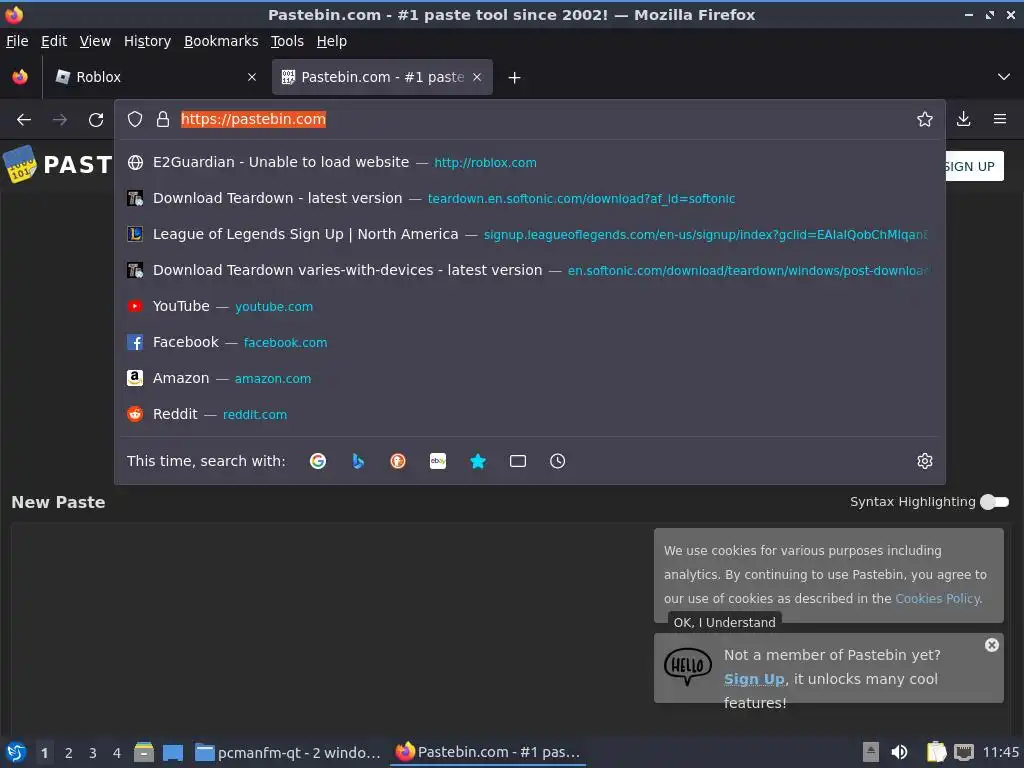Image resolution: width=1024 pixels, height=768 pixels.
Task: Expand the list all tabs chevron
Action: [x=1004, y=77]
